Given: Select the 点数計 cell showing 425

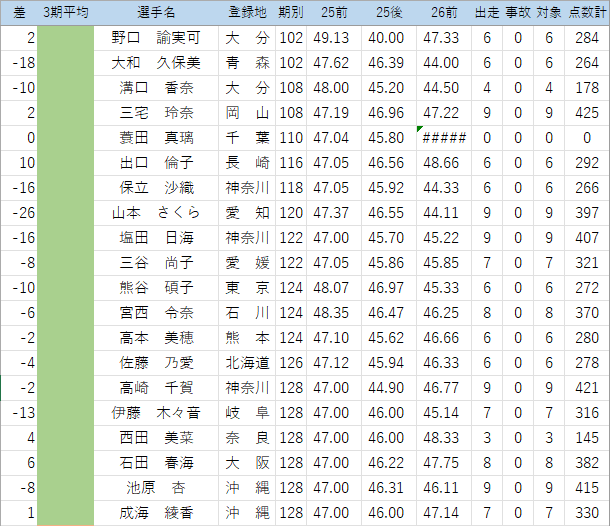Looking at the screenshot, I should (x=586, y=112).
